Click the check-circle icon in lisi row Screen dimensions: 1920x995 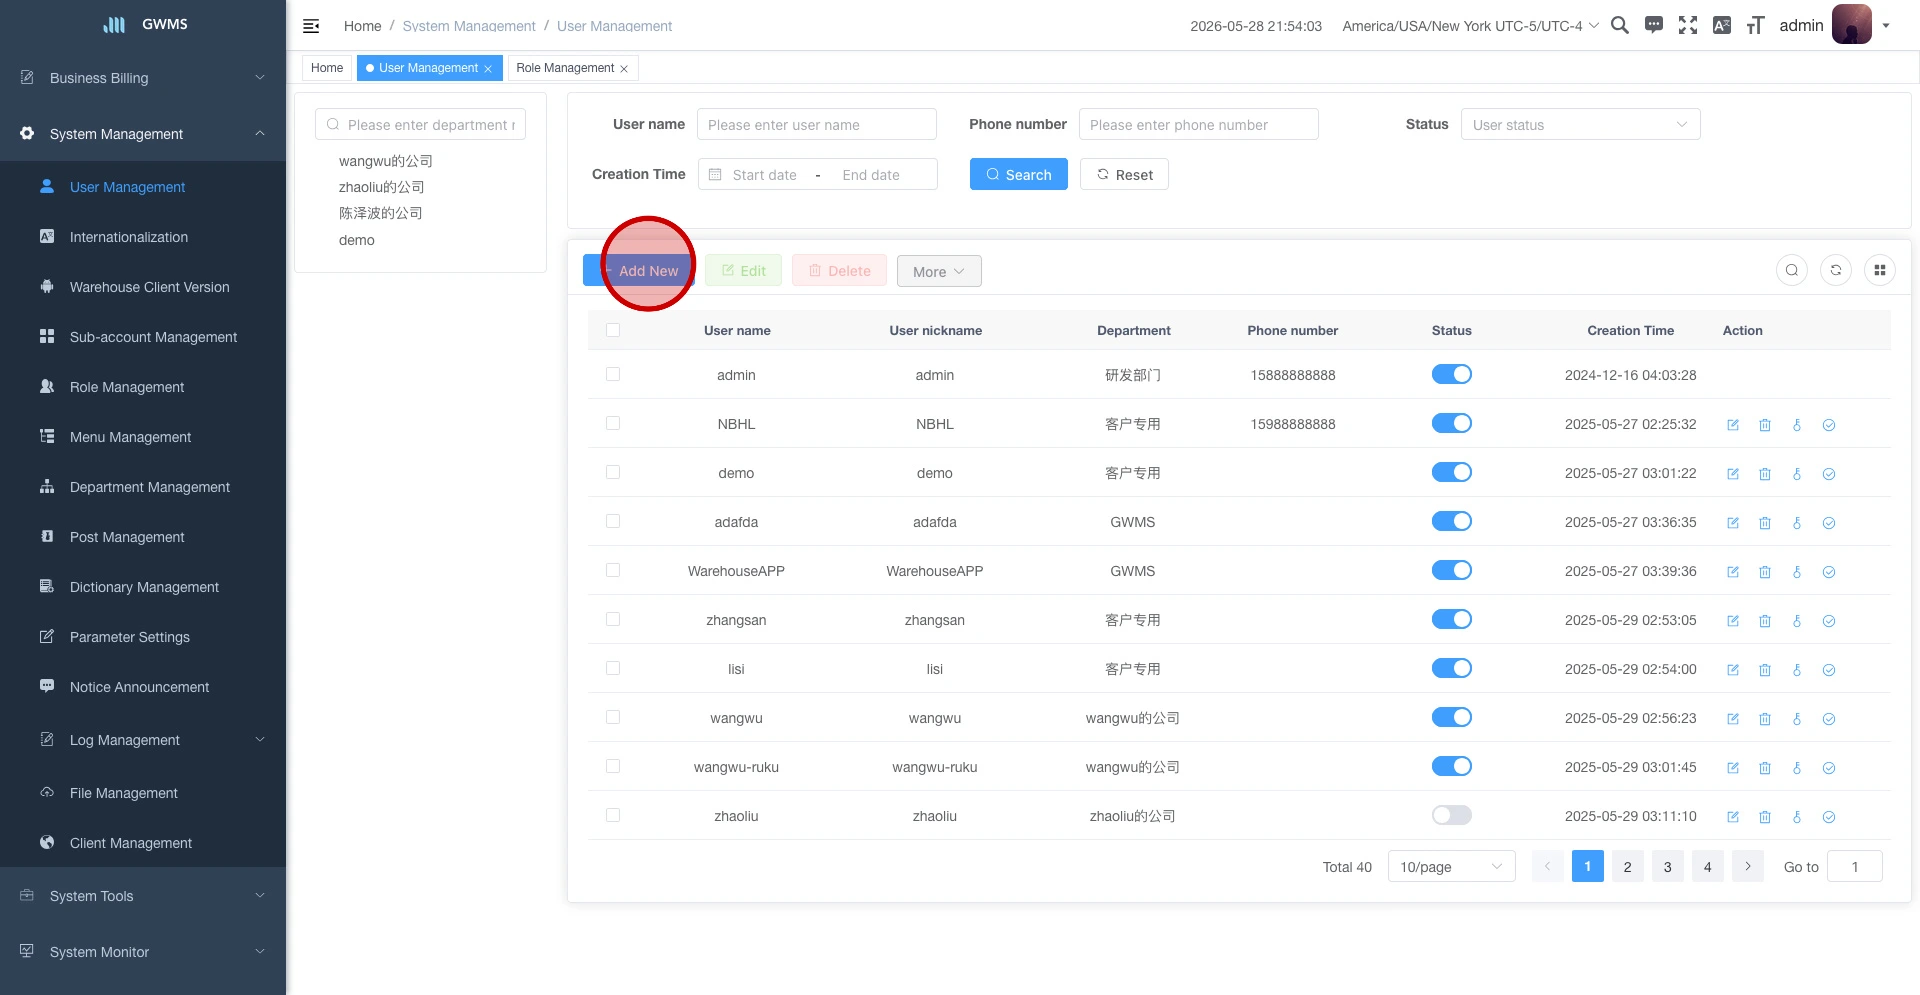pyautogui.click(x=1829, y=670)
